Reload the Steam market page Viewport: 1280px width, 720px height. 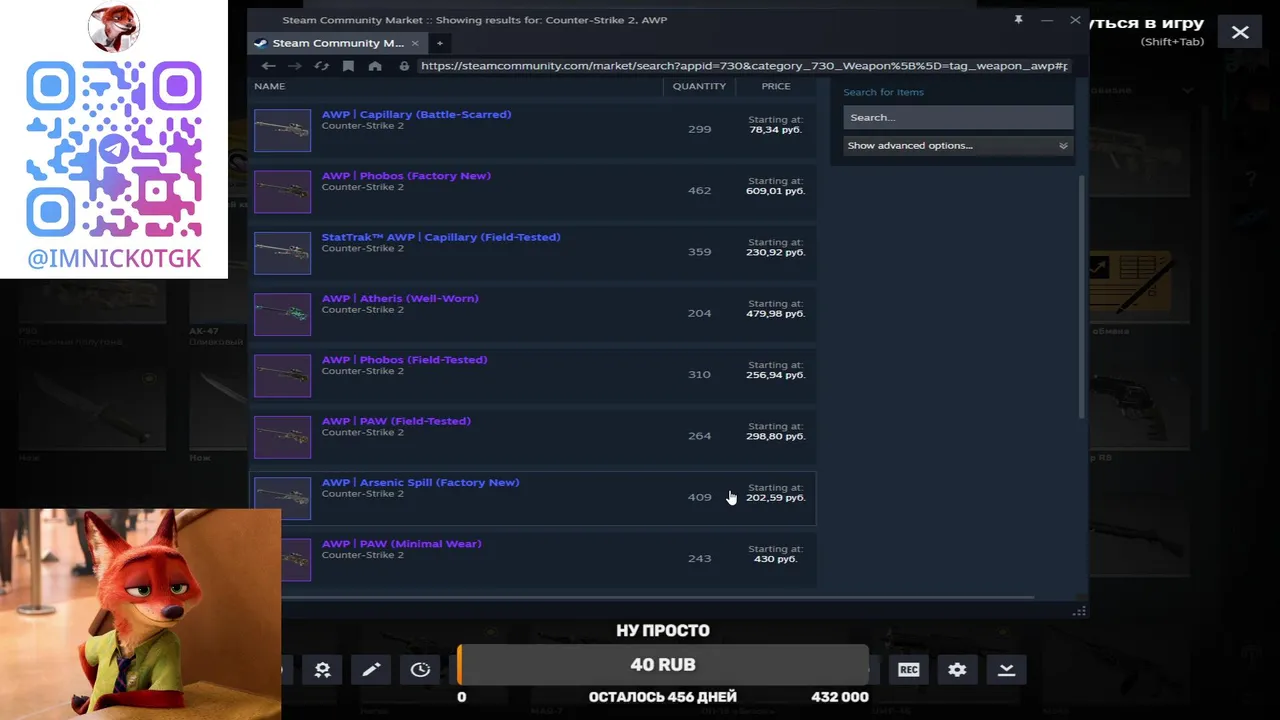(321, 66)
